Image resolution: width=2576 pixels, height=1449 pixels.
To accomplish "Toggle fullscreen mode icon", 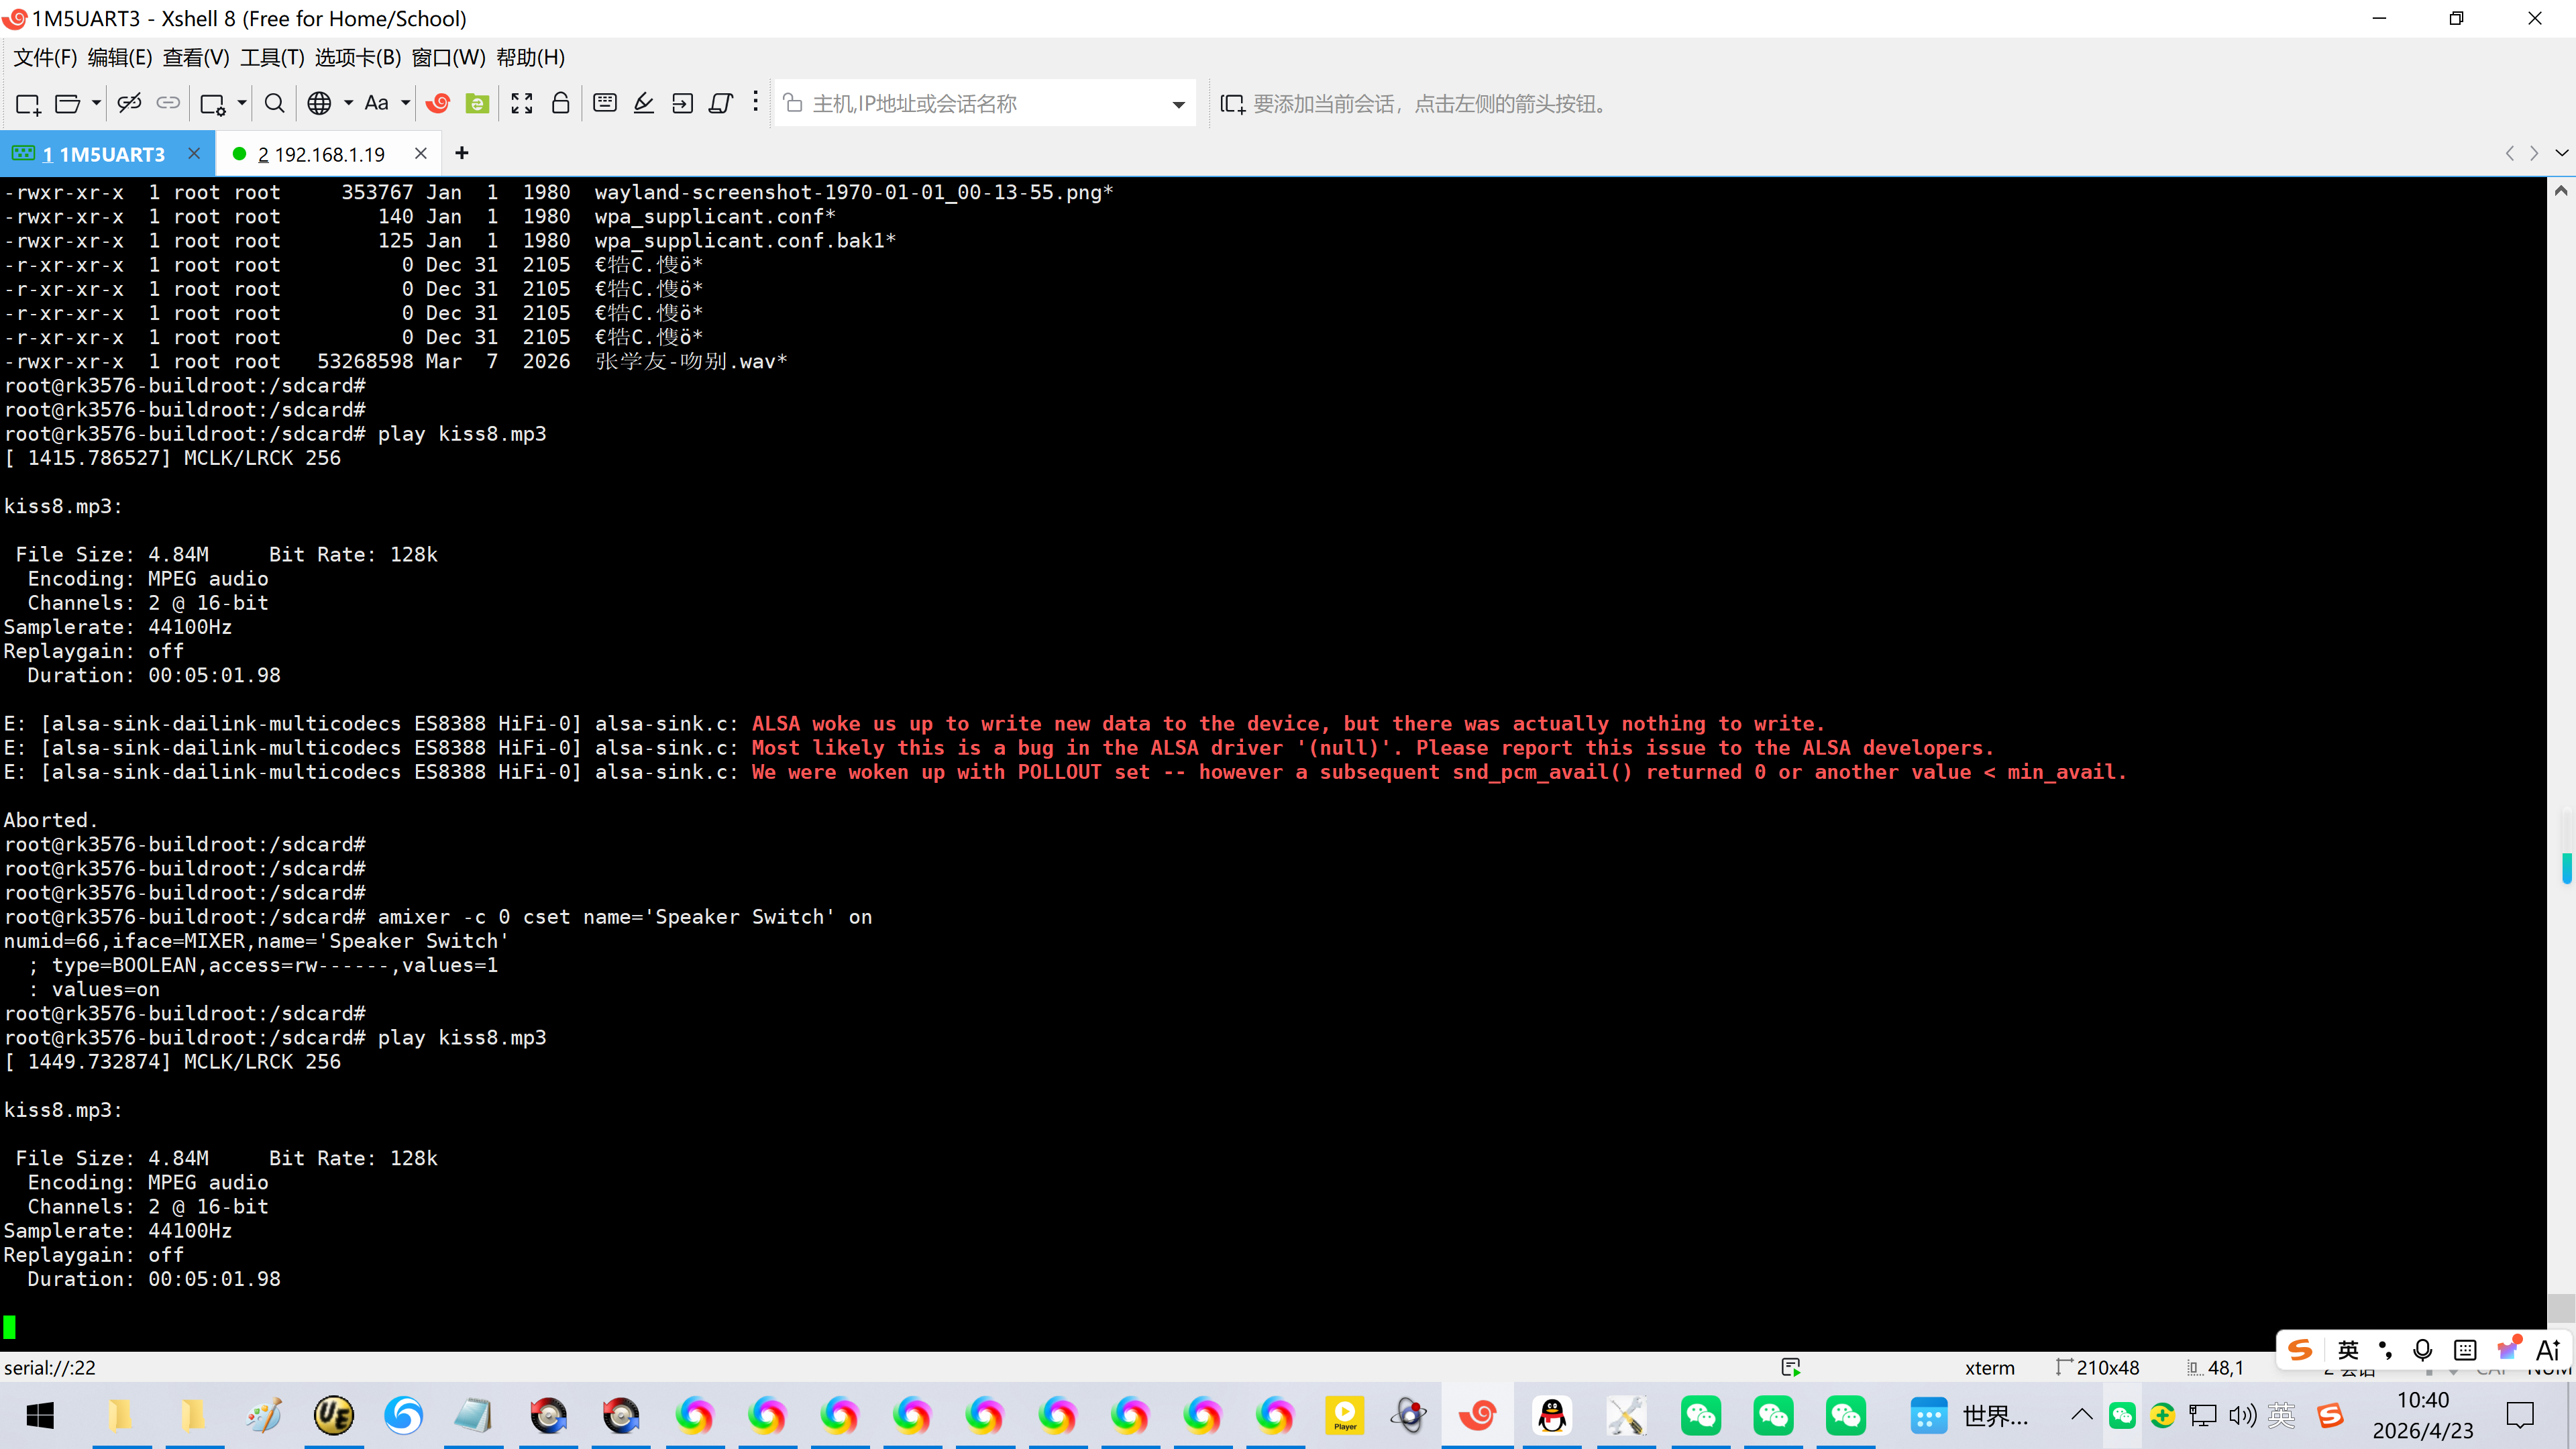I will (x=522, y=103).
